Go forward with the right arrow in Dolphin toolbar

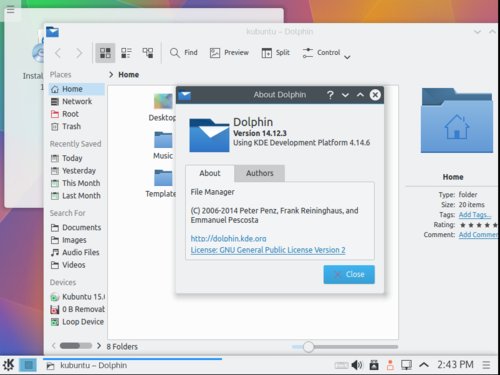pos(79,53)
